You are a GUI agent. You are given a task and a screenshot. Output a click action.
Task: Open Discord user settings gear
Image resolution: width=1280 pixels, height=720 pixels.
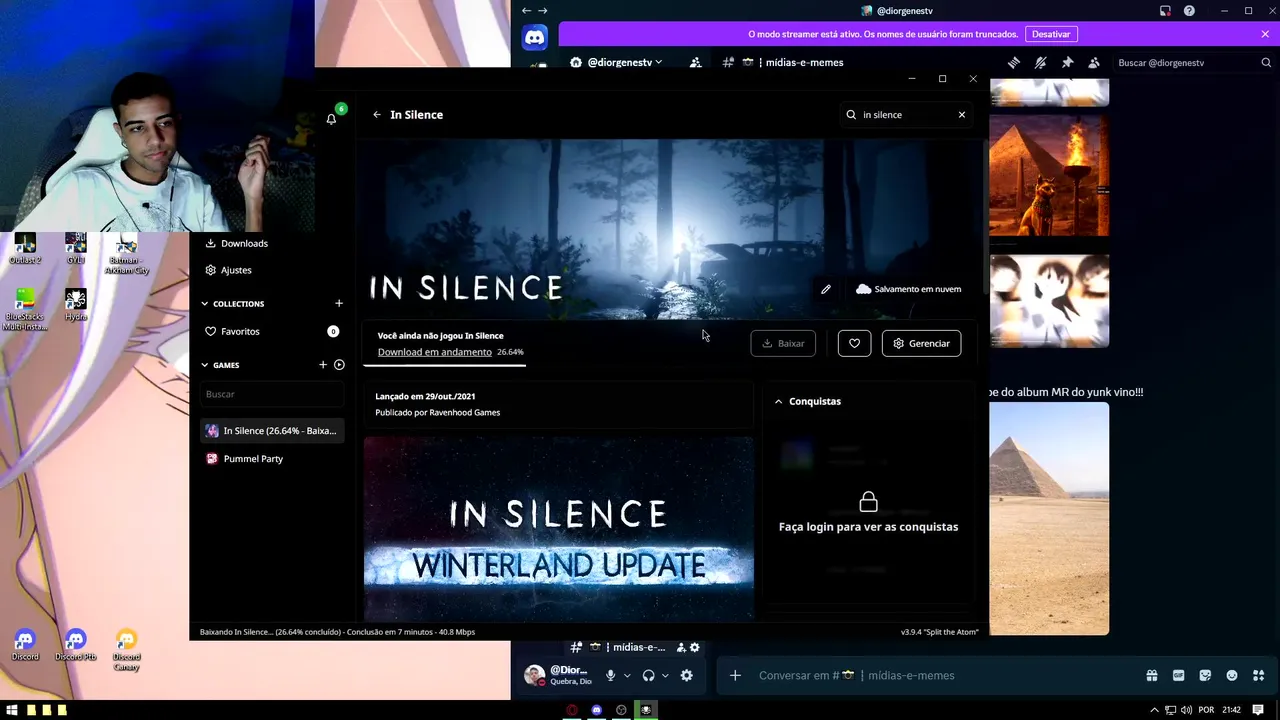[x=686, y=676]
